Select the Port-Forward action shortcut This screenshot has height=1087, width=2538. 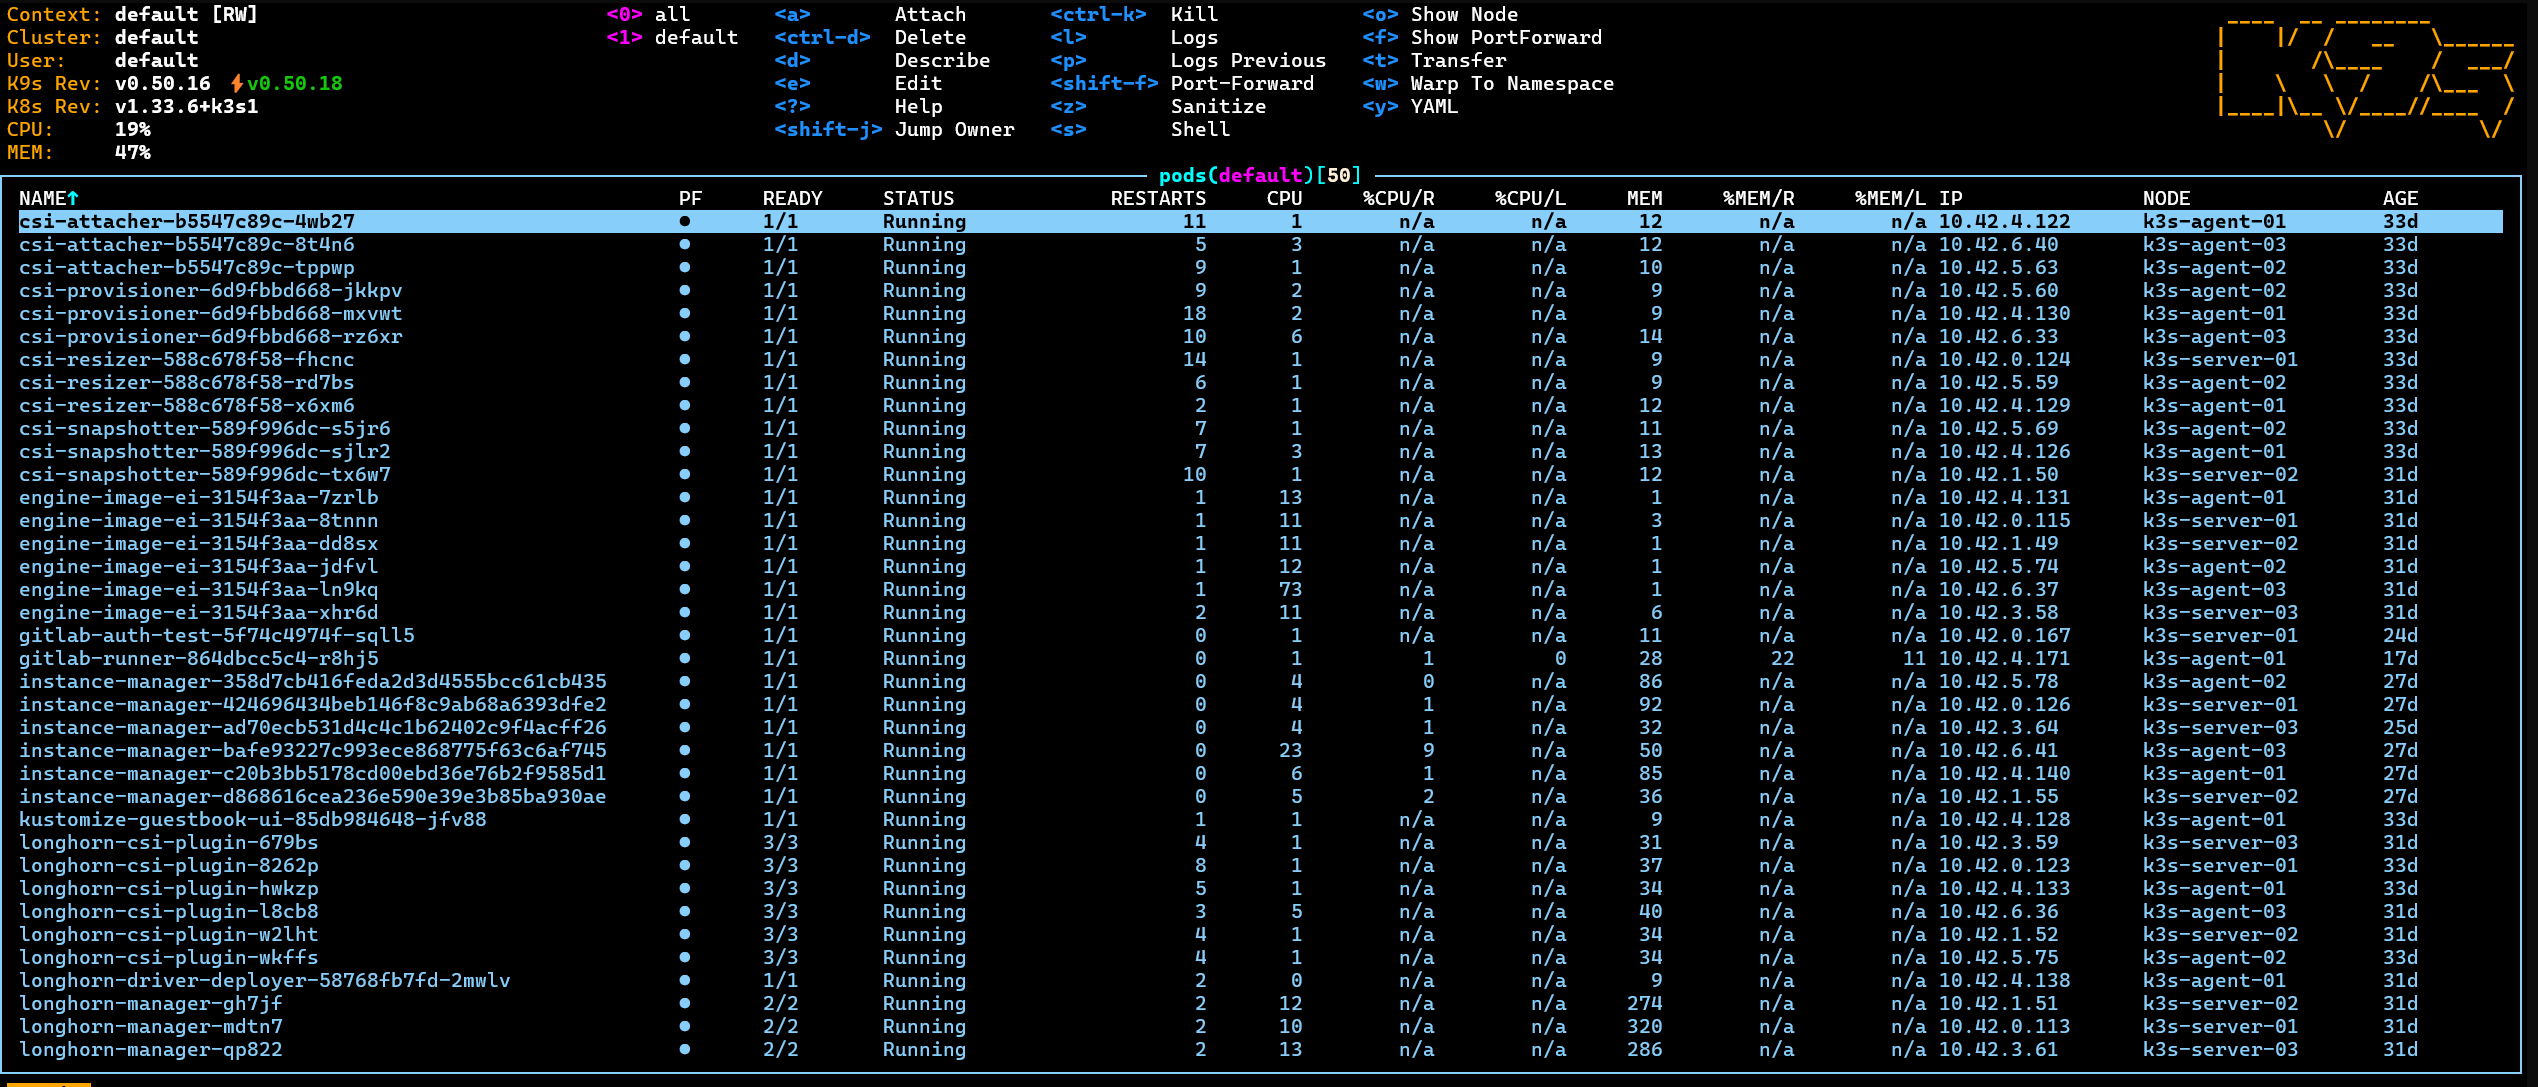1240,84
